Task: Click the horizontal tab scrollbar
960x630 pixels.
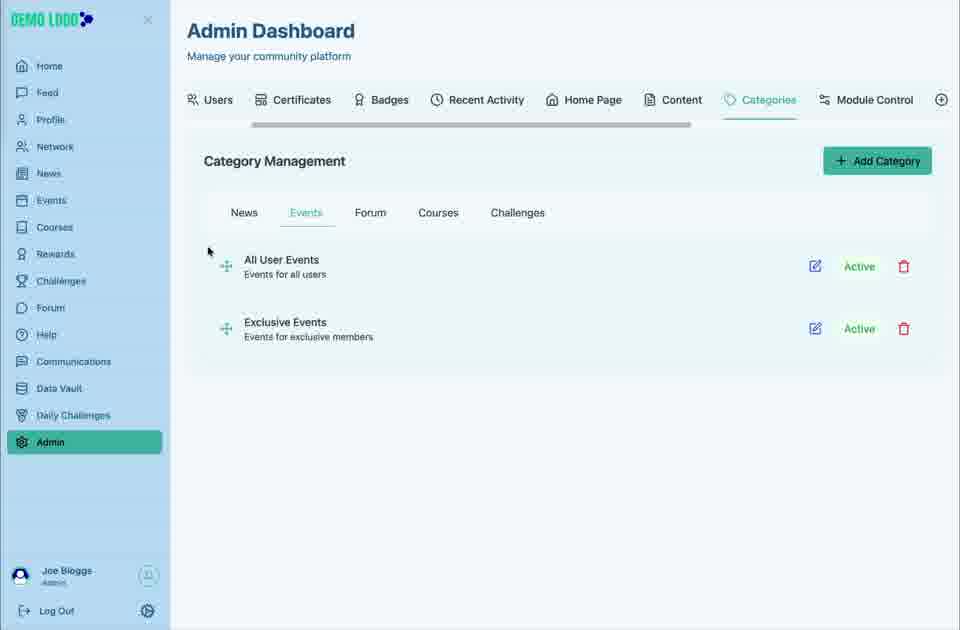Action: click(x=471, y=125)
